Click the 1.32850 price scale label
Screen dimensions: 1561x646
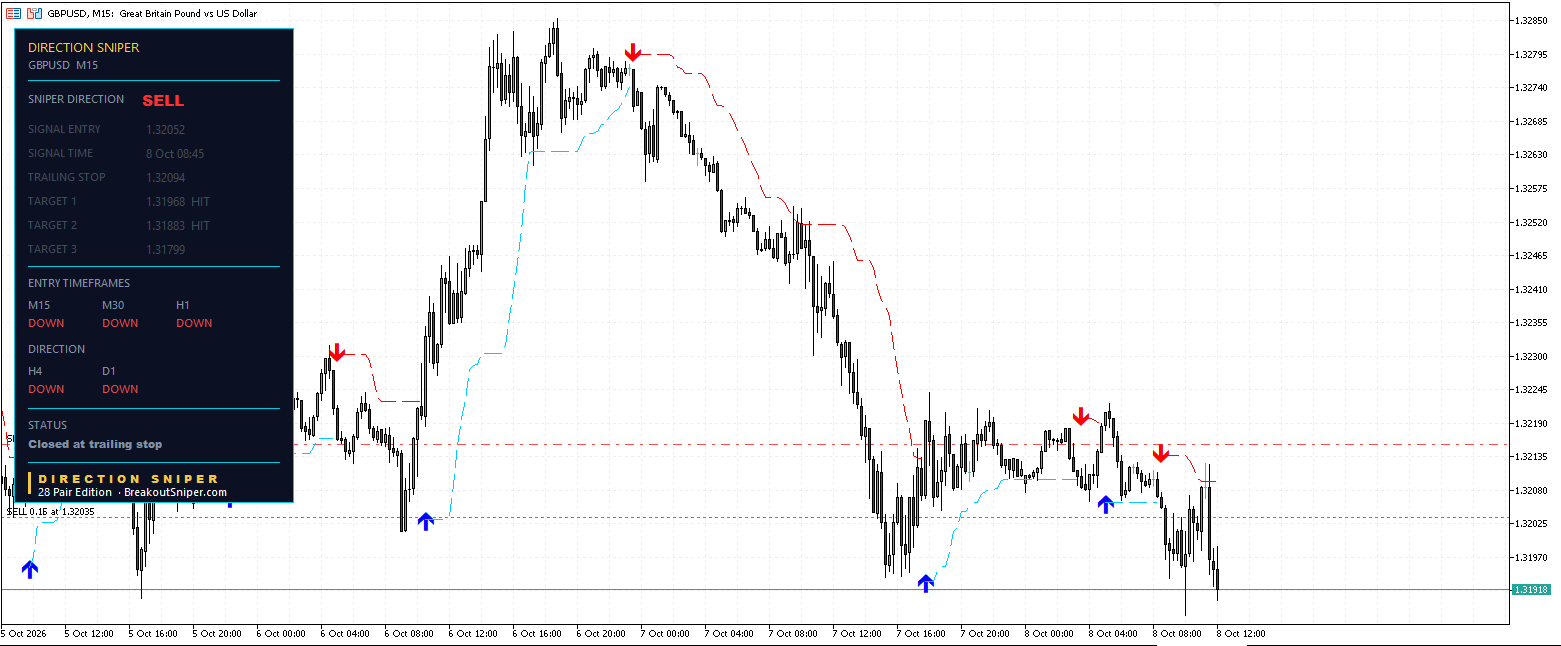click(x=1531, y=20)
